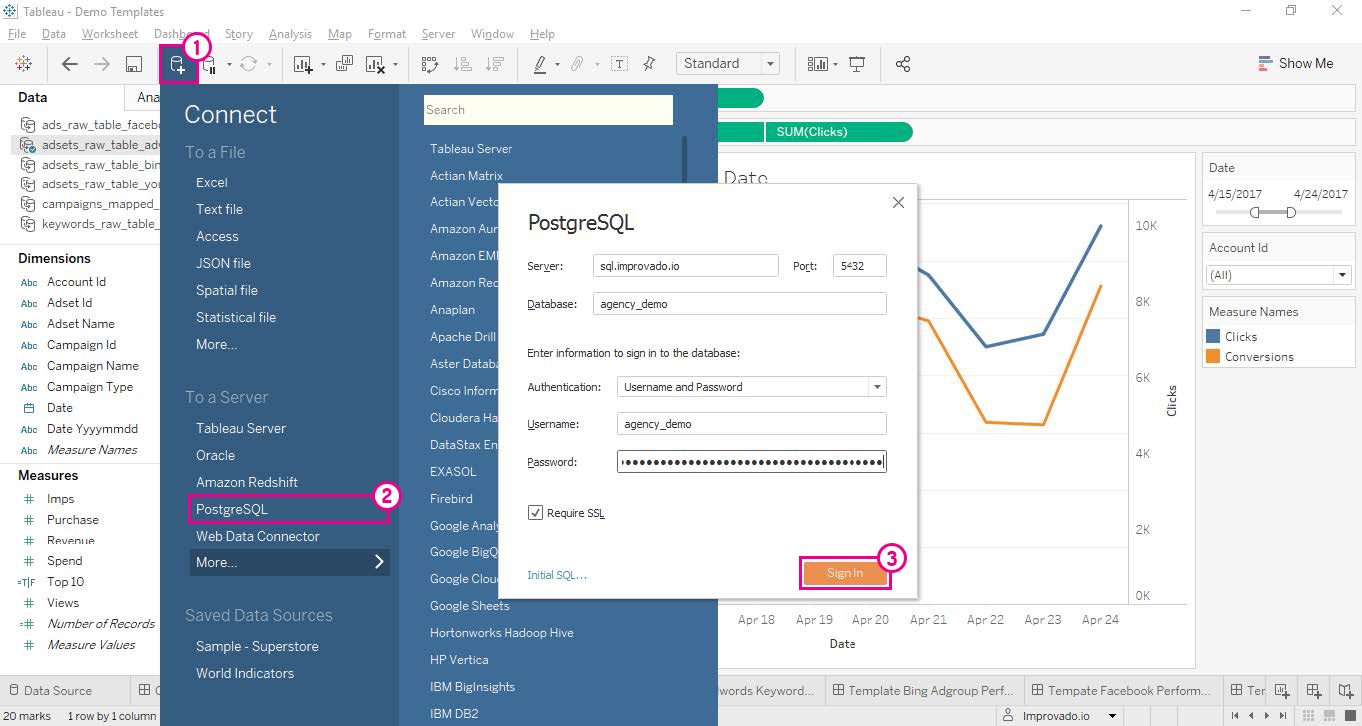Image resolution: width=1362 pixels, height=726 pixels.
Task: Close the PostgreSQL dialog with X
Action: click(898, 203)
